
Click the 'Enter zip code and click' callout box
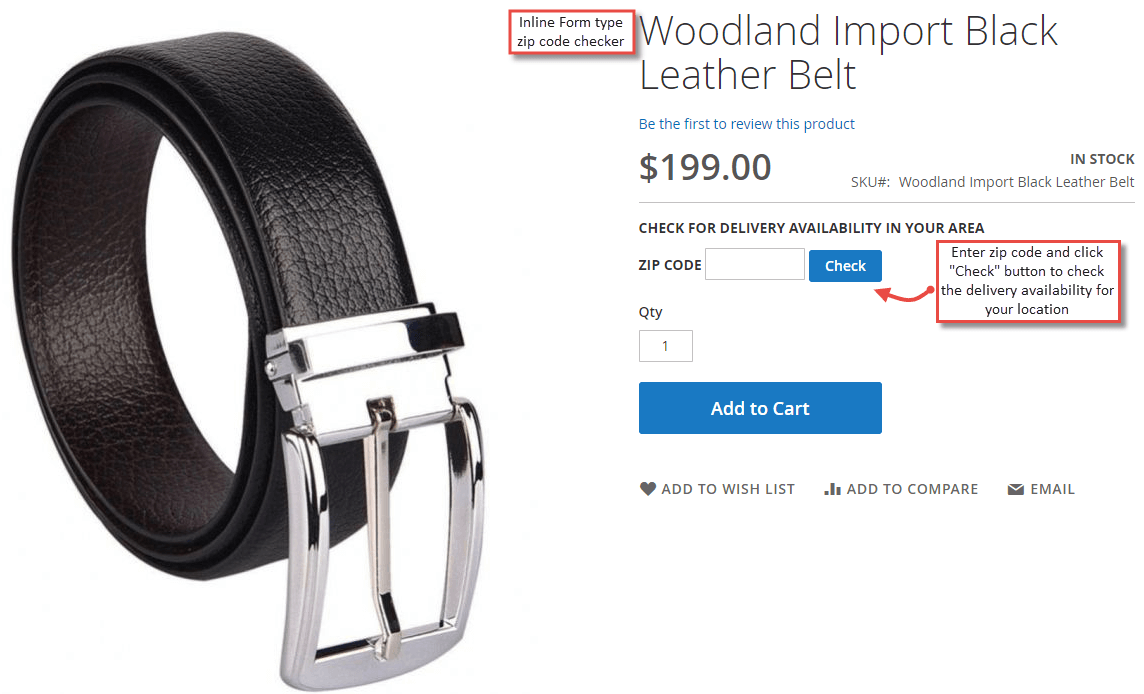pyautogui.click(x=1027, y=281)
